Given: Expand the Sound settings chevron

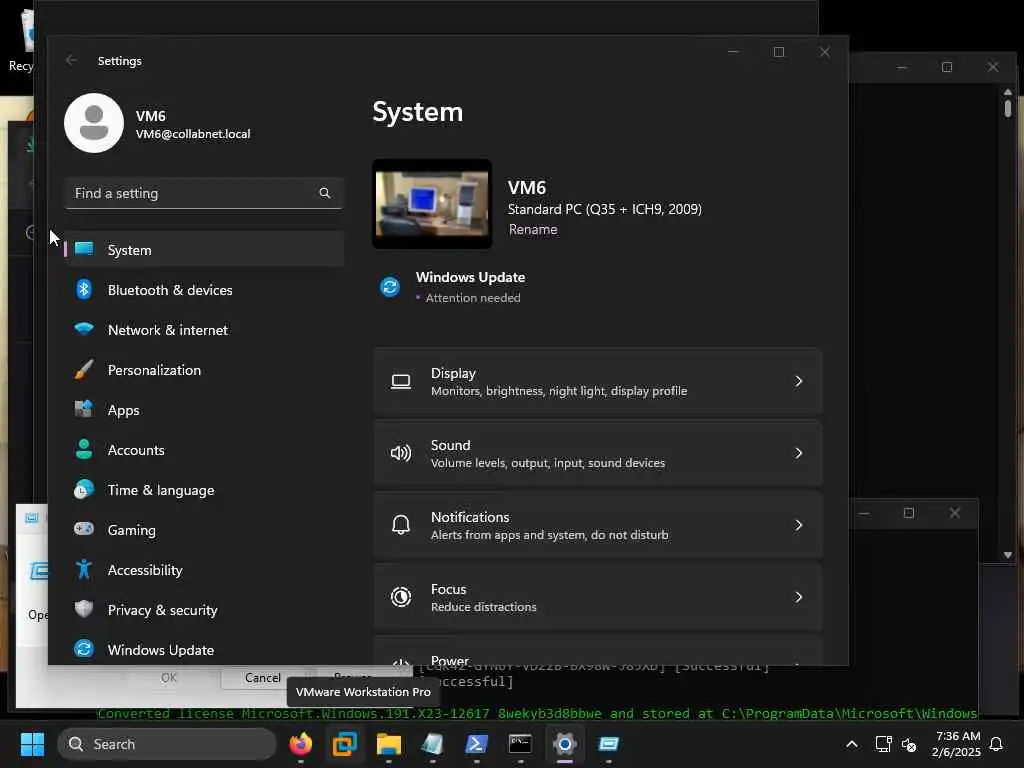Looking at the screenshot, I should pos(798,453).
